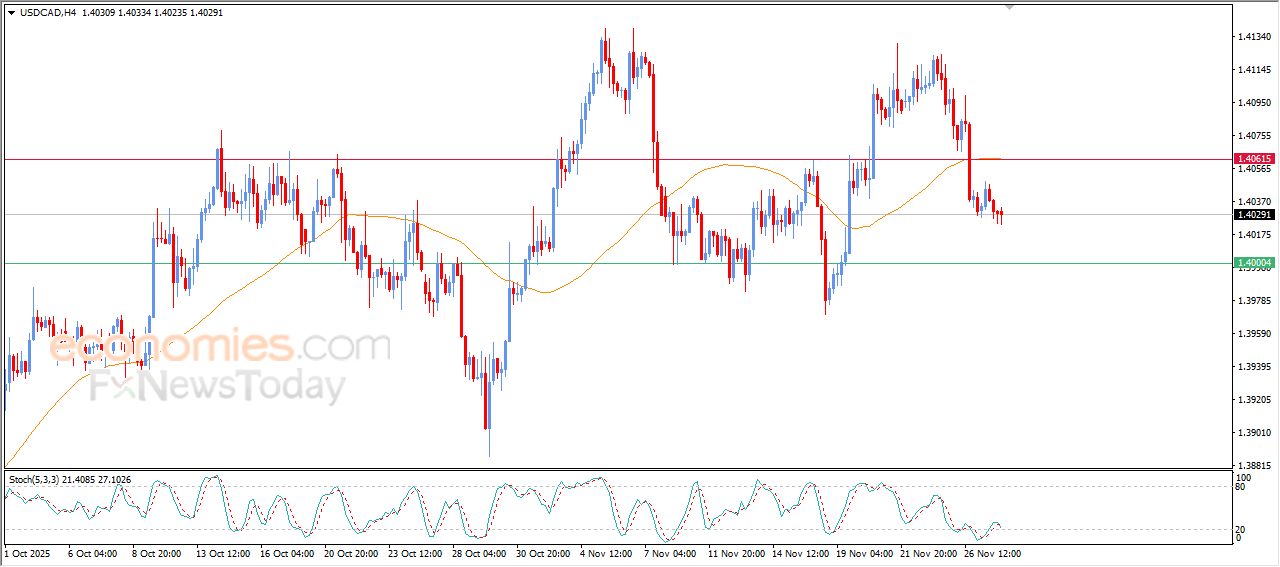
Task: Click the green 1.40004 price tag
Action: coord(1254,263)
